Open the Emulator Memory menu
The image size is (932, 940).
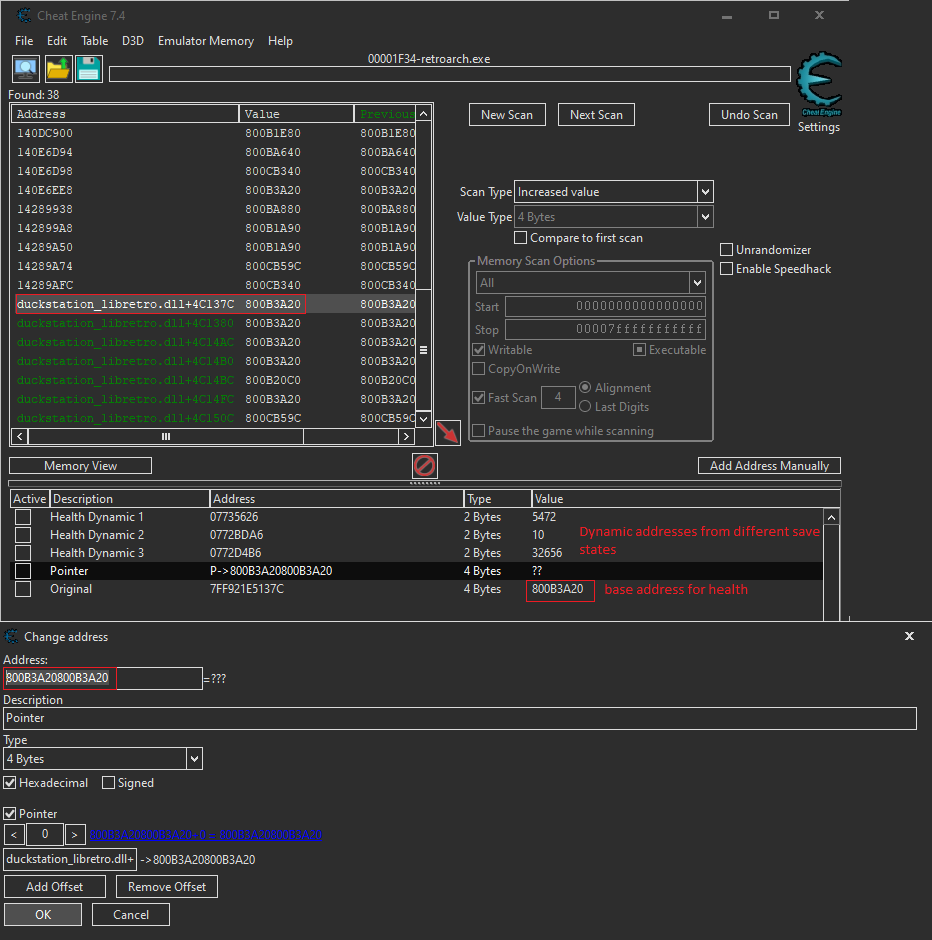[206, 41]
